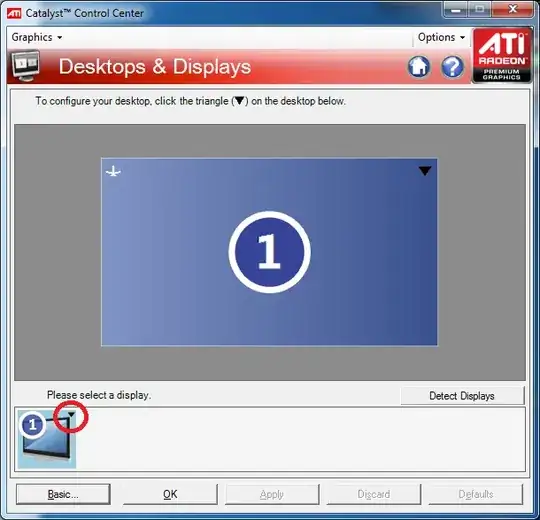Click the Discard button

(x=374, y=494)
